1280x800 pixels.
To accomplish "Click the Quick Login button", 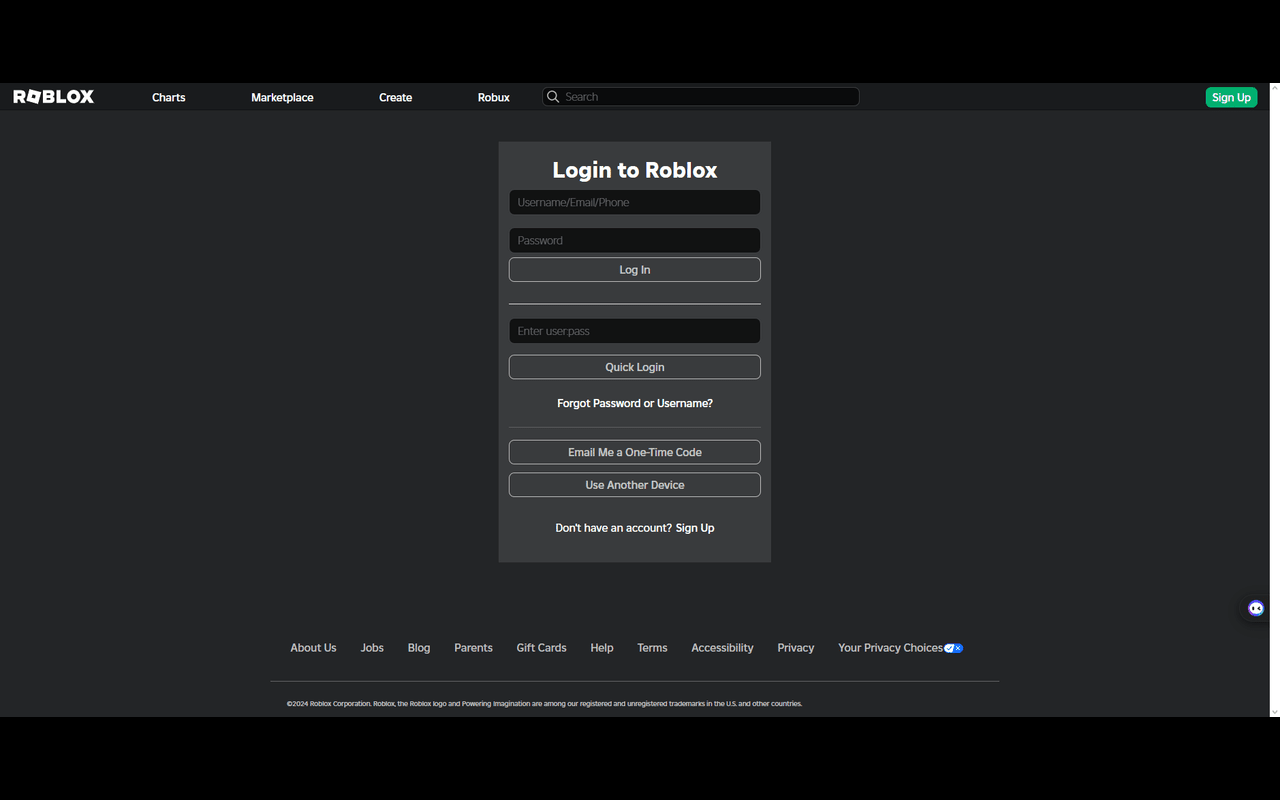I will click(635, 367).
